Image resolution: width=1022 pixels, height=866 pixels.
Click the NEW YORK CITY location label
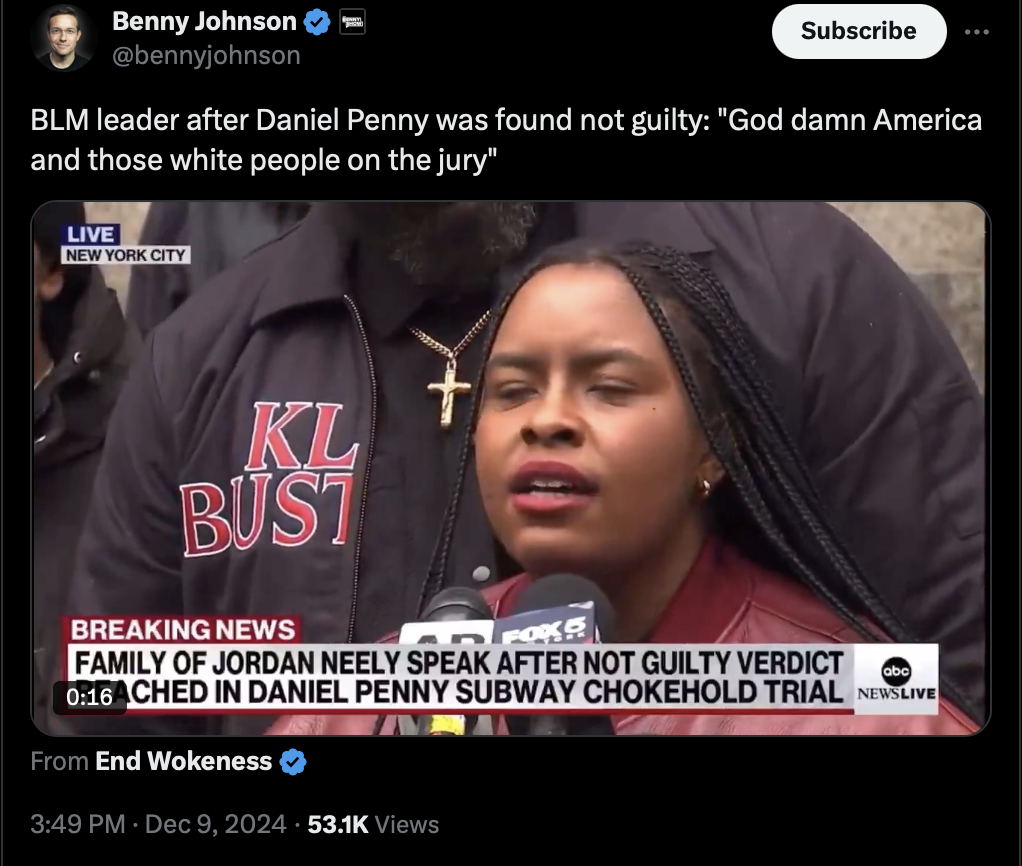point(126,255)
